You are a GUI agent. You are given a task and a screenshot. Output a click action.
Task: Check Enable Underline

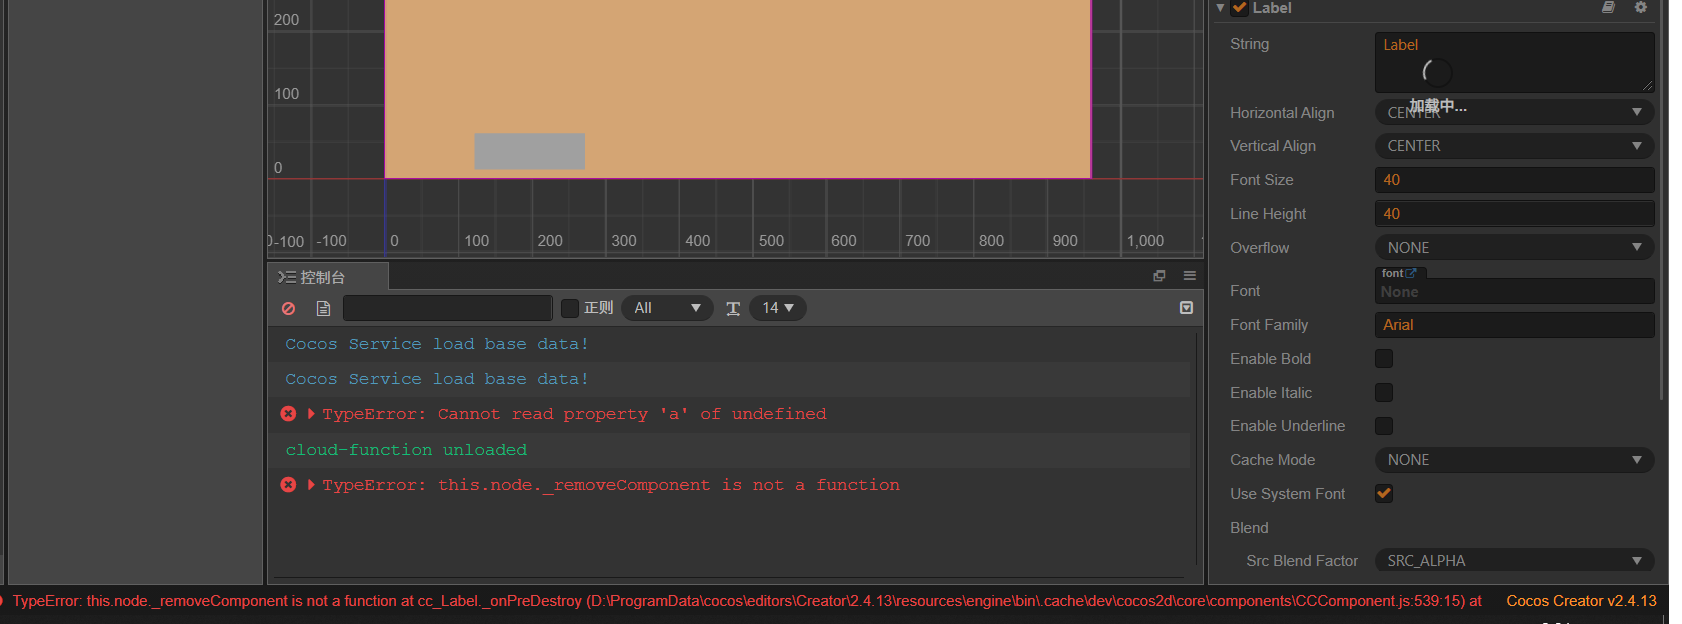[1384, 426]
